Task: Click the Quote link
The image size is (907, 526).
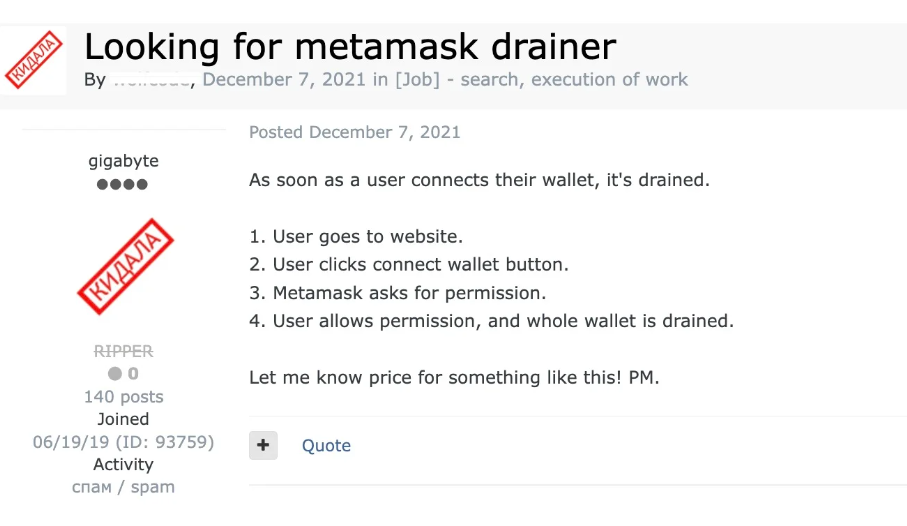Action: click(x=326, y=446)
